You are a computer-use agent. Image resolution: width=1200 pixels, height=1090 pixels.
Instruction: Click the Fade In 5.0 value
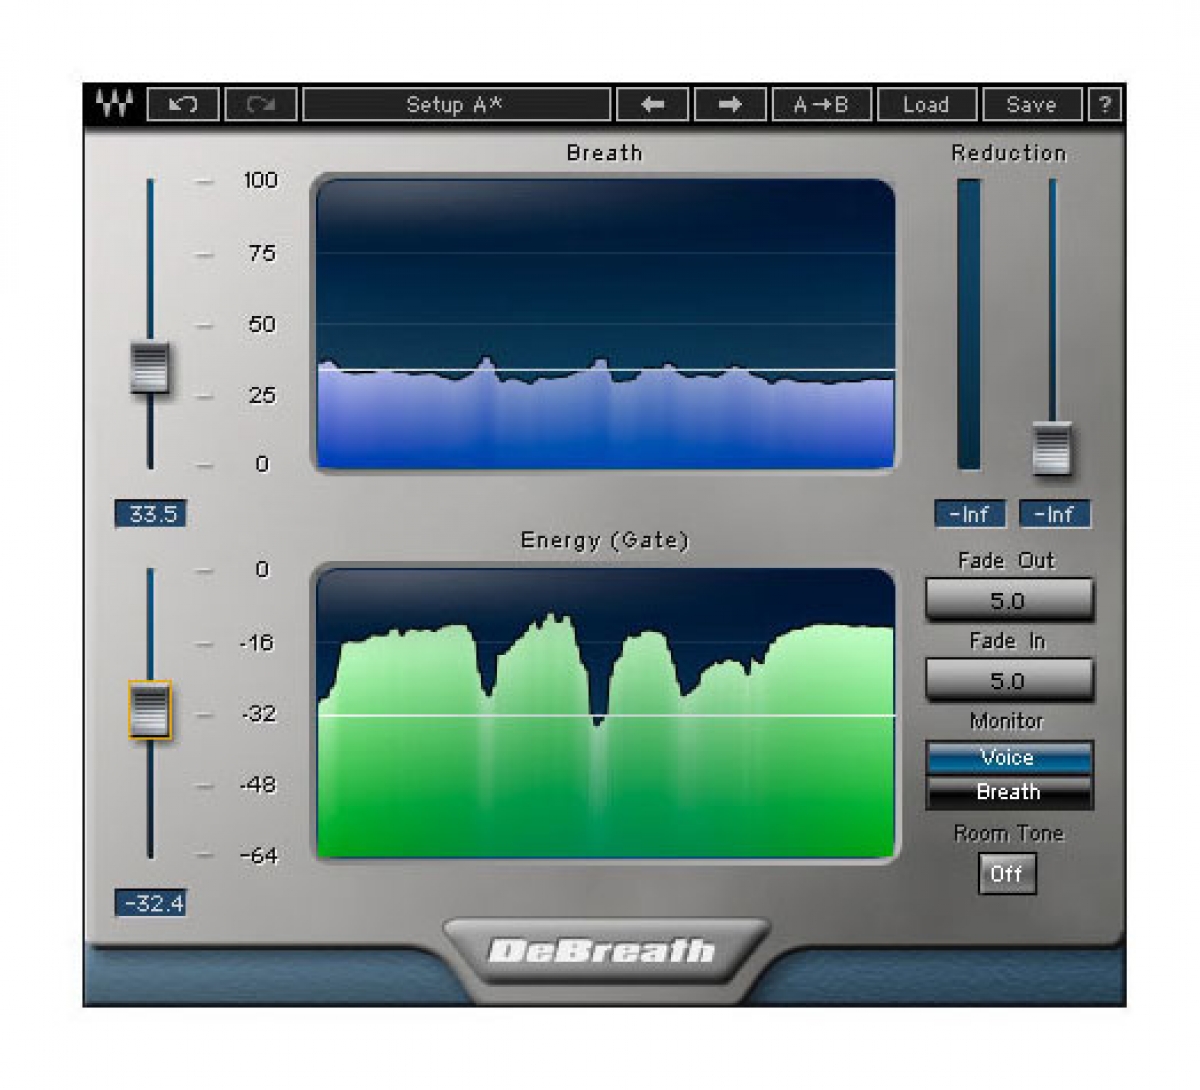pos(1008,681)
